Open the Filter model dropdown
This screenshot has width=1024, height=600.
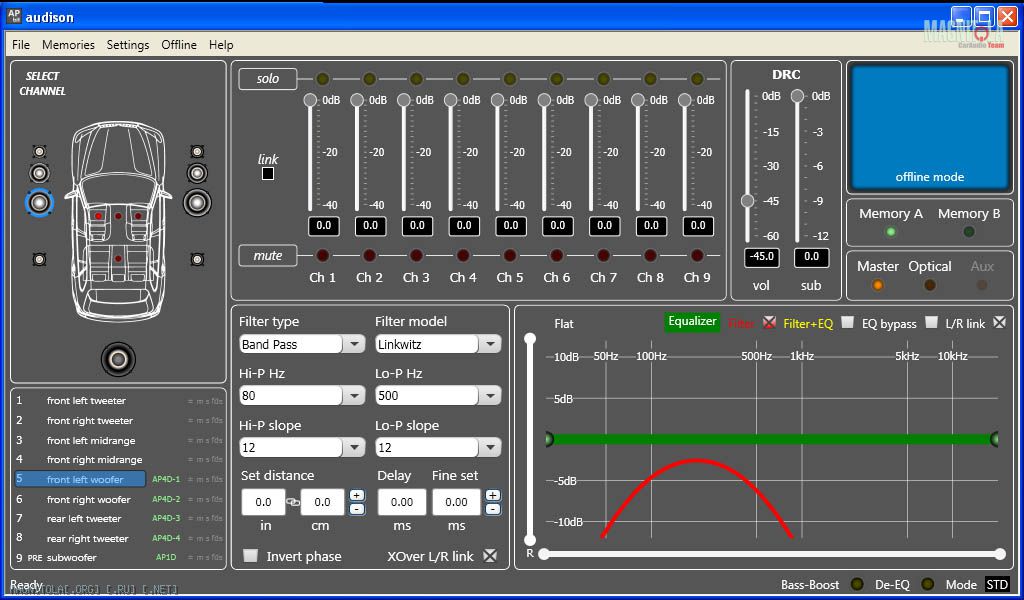point(490,344)
